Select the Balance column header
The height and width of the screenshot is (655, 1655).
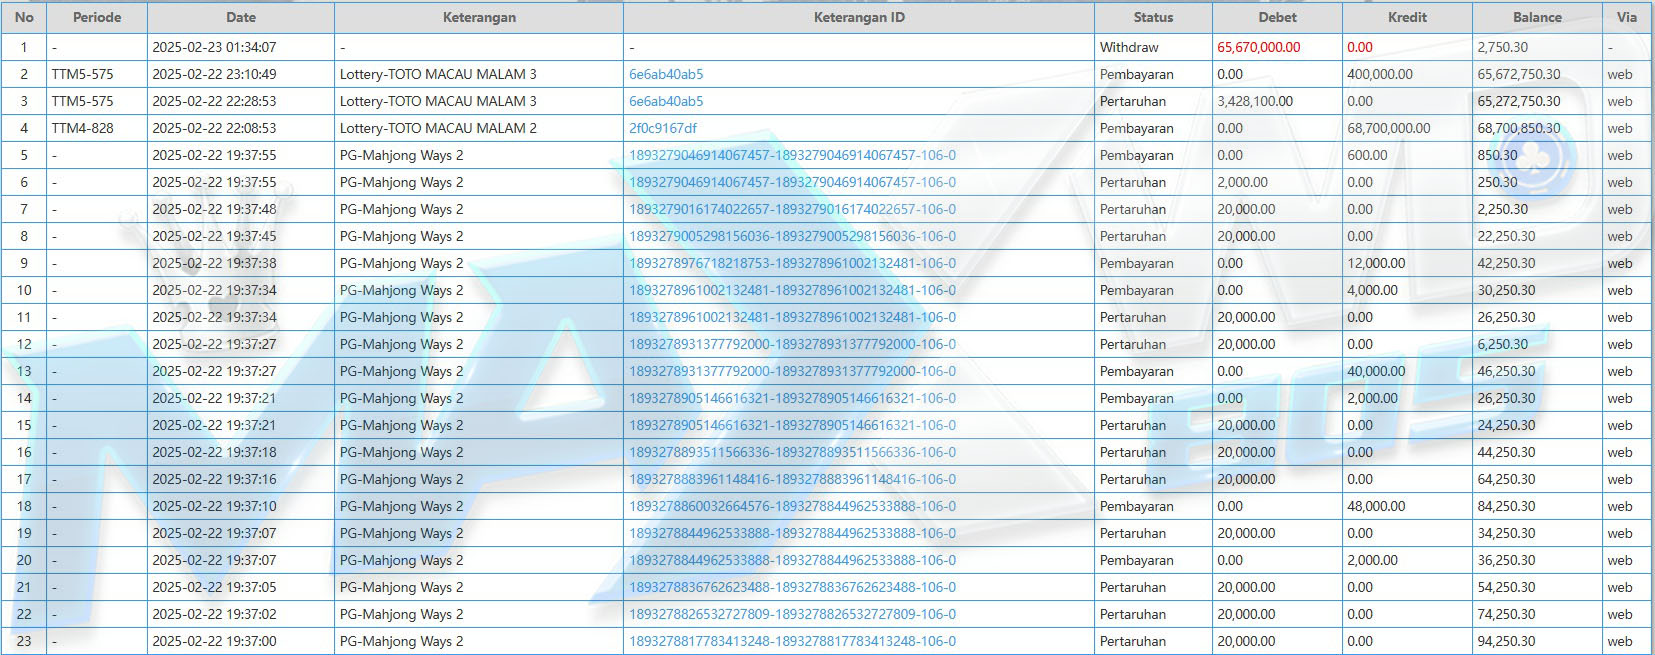pos(1537,17)
